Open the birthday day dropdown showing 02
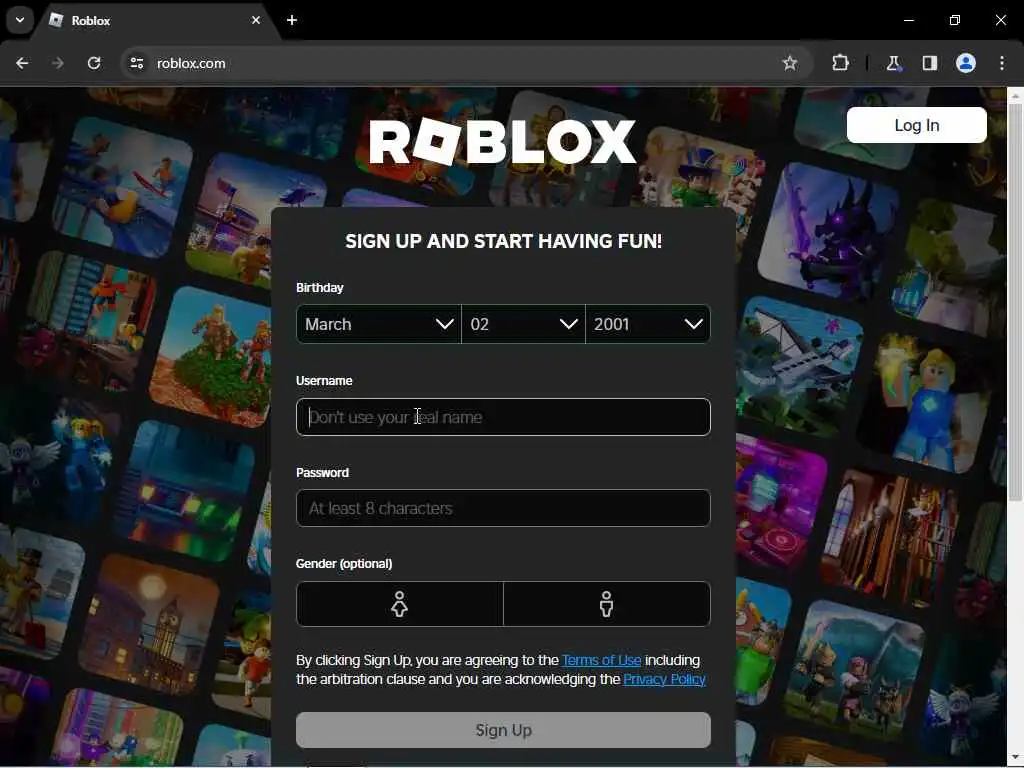The width and height of the screenshot is (1024, 768). click(x=523, y=324)
